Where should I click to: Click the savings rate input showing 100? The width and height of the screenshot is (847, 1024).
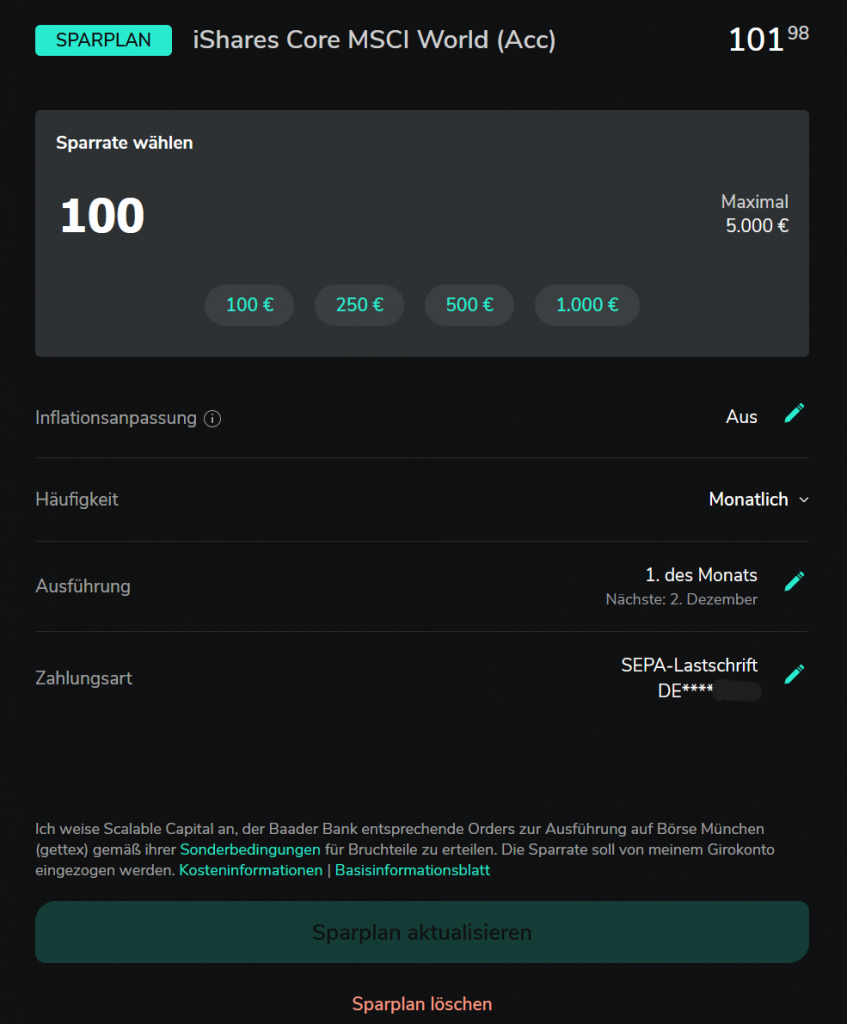point(101,215)
